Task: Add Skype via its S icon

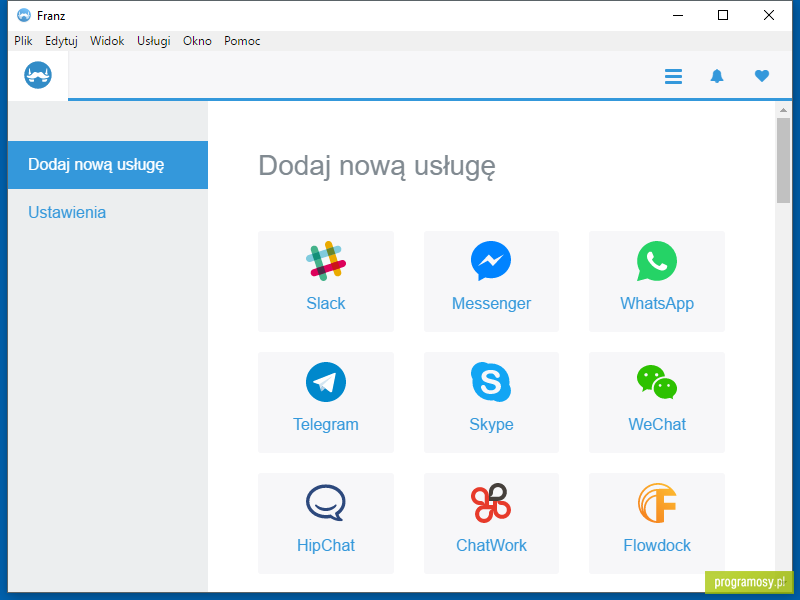Action: tap(491, 382)
